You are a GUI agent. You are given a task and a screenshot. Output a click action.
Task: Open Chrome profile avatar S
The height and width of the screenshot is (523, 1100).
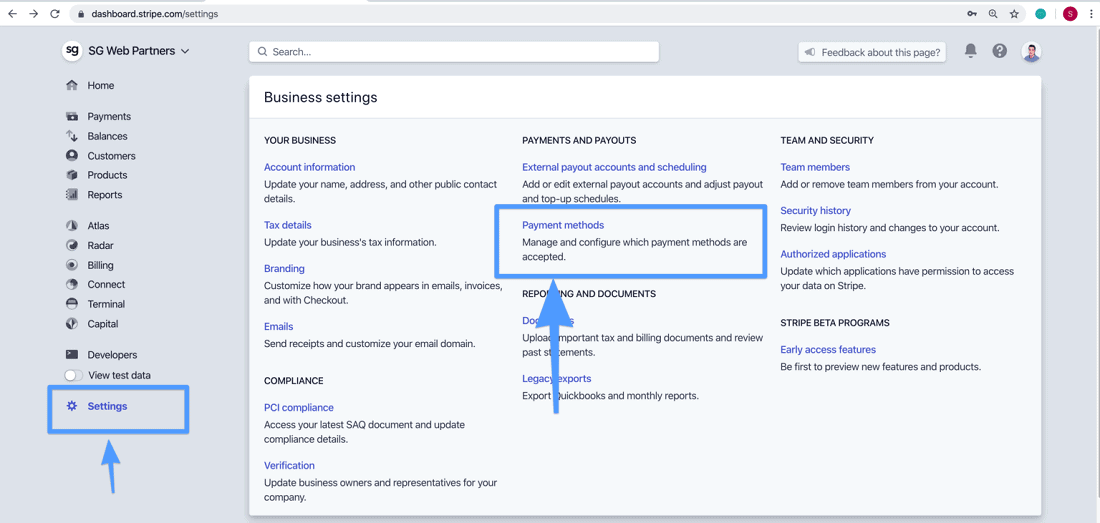pos(1070,13)
